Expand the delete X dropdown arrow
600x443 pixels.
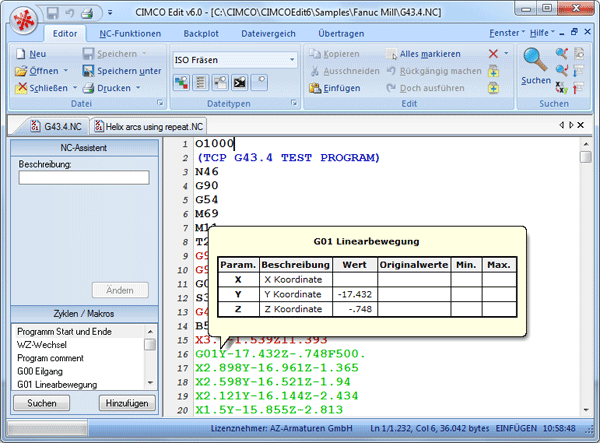click(506, 53)
